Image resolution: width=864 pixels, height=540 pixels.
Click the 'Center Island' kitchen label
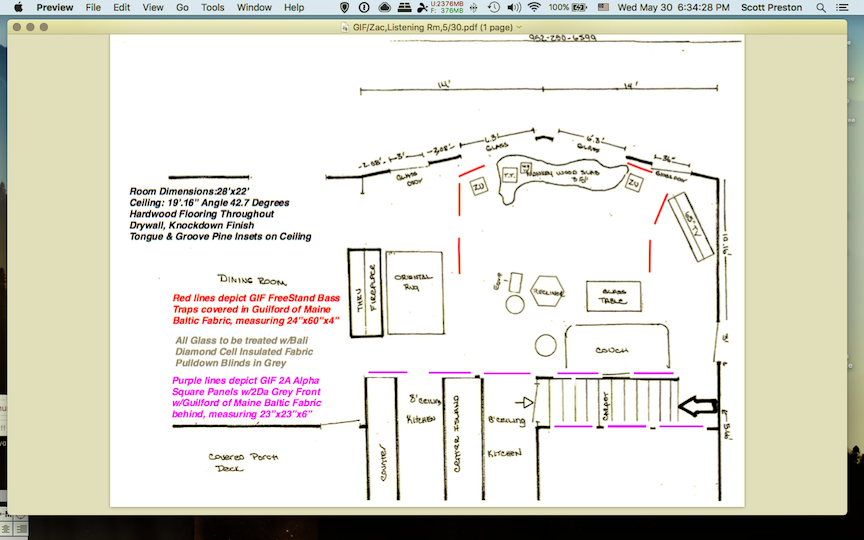point(457,433)
